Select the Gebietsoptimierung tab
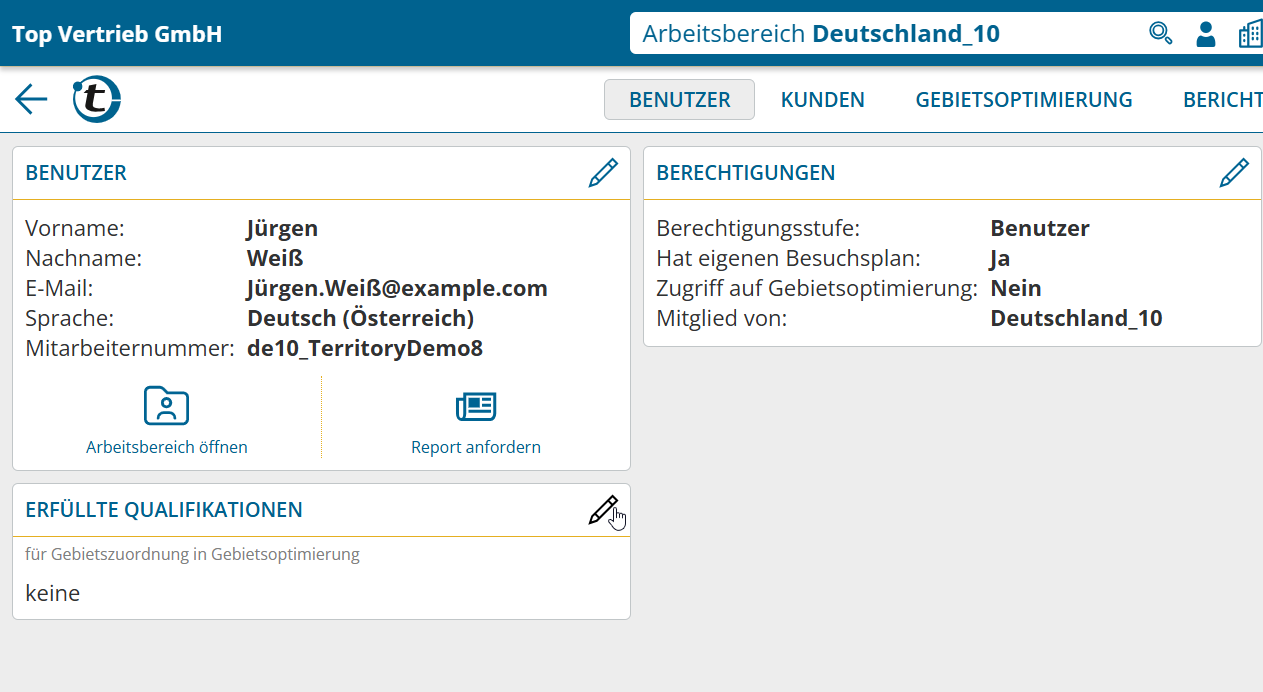This screenshot has width=1263, height=692. pos(1024,100)
